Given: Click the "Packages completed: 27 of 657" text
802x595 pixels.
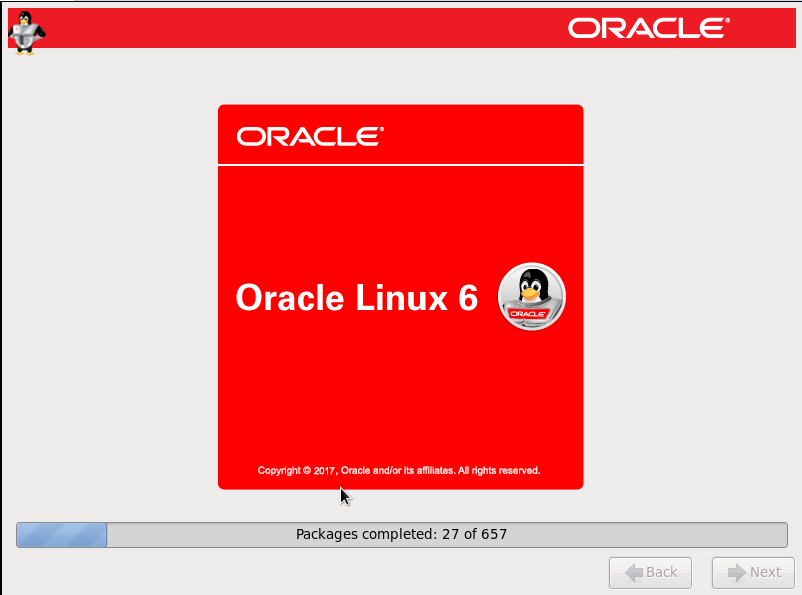Looking at the screenshot, I should pyautogui.click(x=402, y=534).
